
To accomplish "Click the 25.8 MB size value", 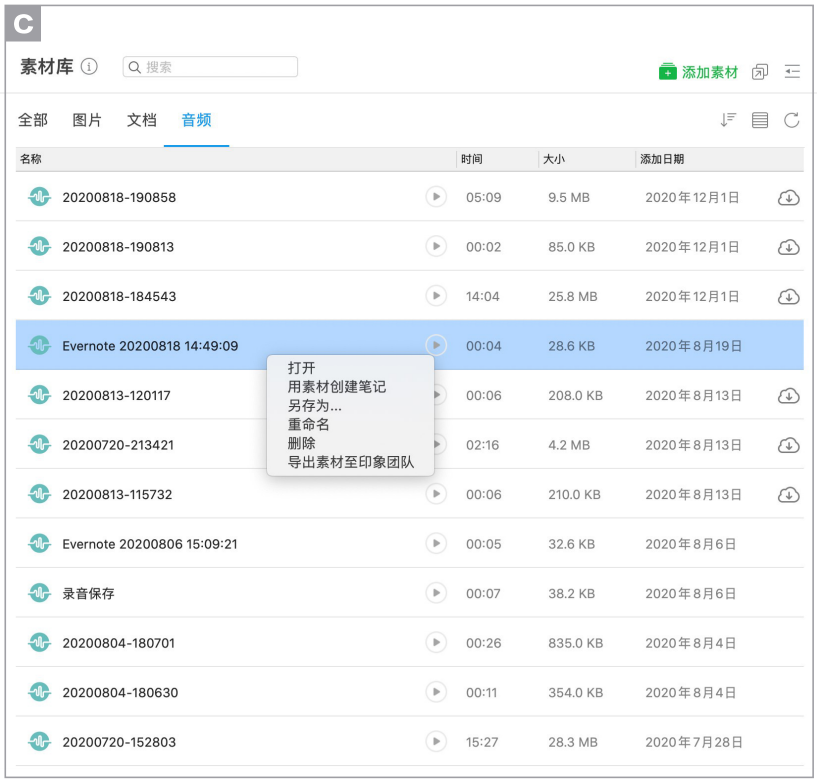I will pyautogui.click(x=573, y=296).
